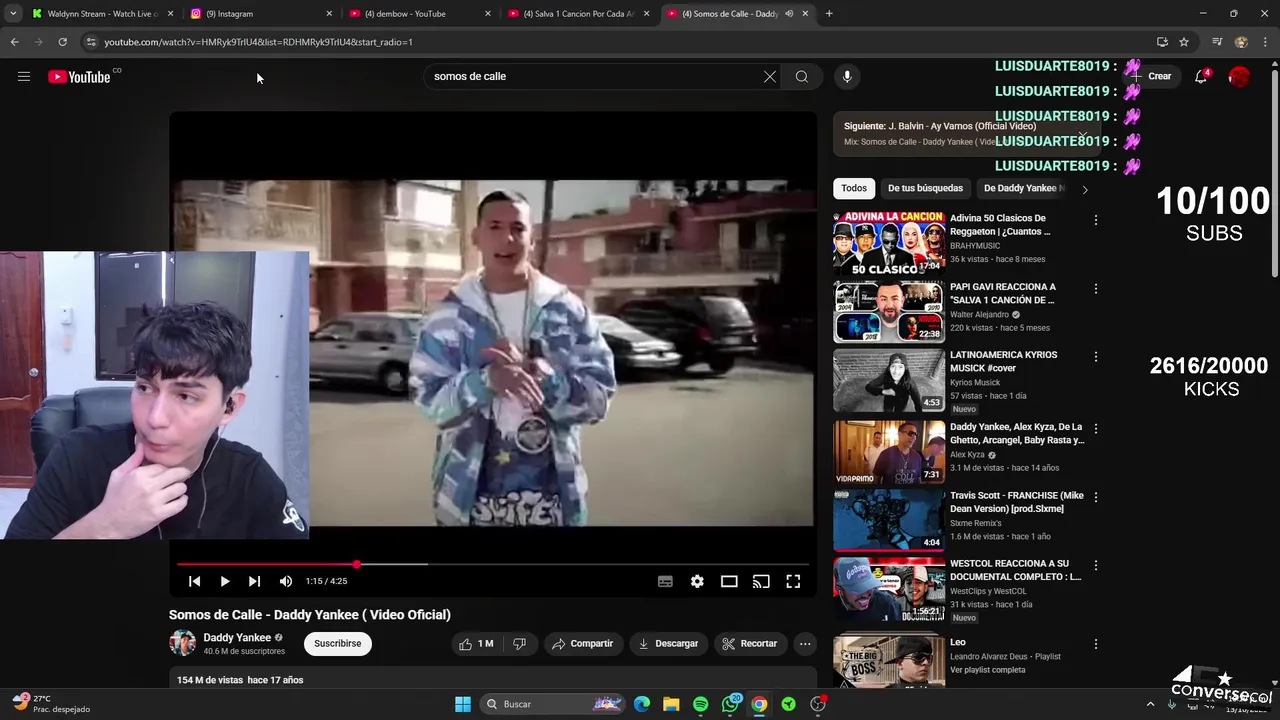Open Travis Scott FRANCHISE video title
Screen dimensions: 1280x720
(1017, 502)
